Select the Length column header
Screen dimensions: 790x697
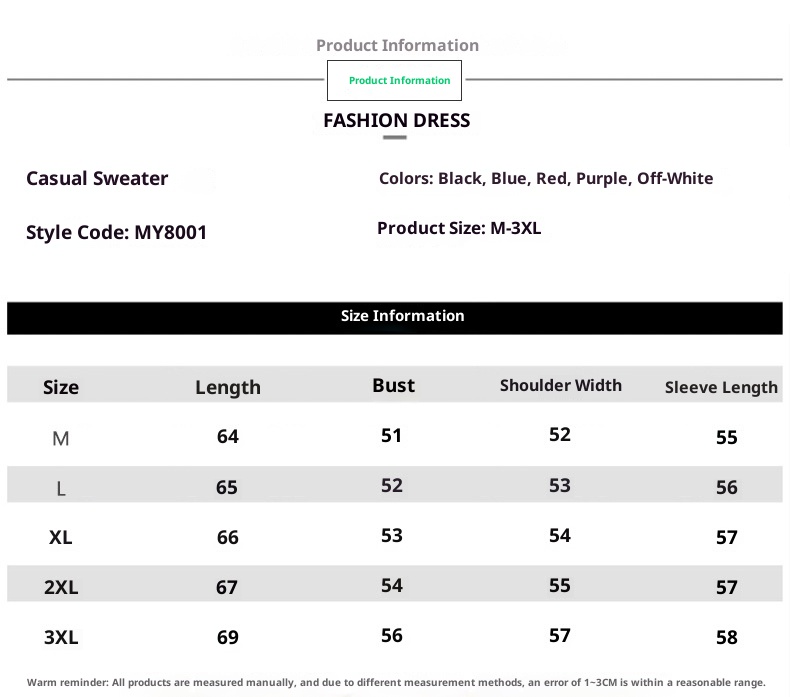(228, 387)
